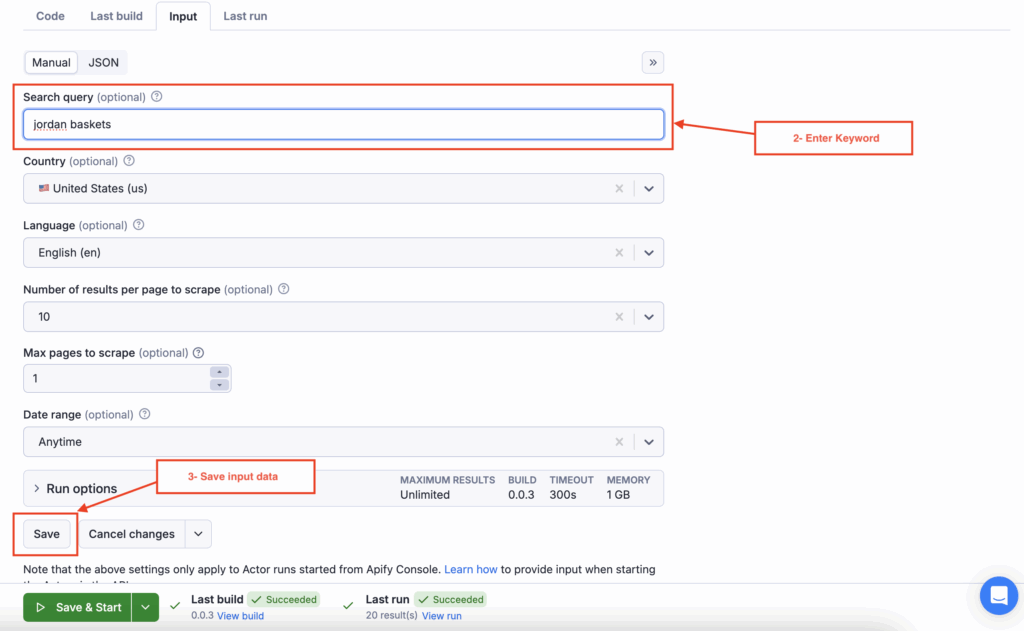
Task: Show help for results per page
Action: coord(283,289)
